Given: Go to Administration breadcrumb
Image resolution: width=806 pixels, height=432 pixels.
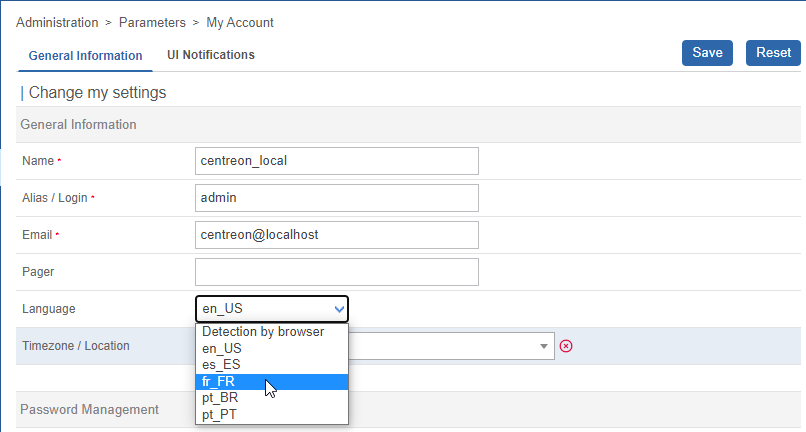Looking at the screenshot, I should tap(57, 22).
